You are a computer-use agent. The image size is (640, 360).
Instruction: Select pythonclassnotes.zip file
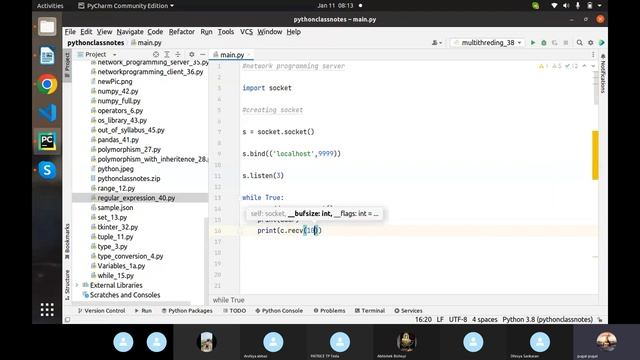pyautogui.click(x=129, y=178)
